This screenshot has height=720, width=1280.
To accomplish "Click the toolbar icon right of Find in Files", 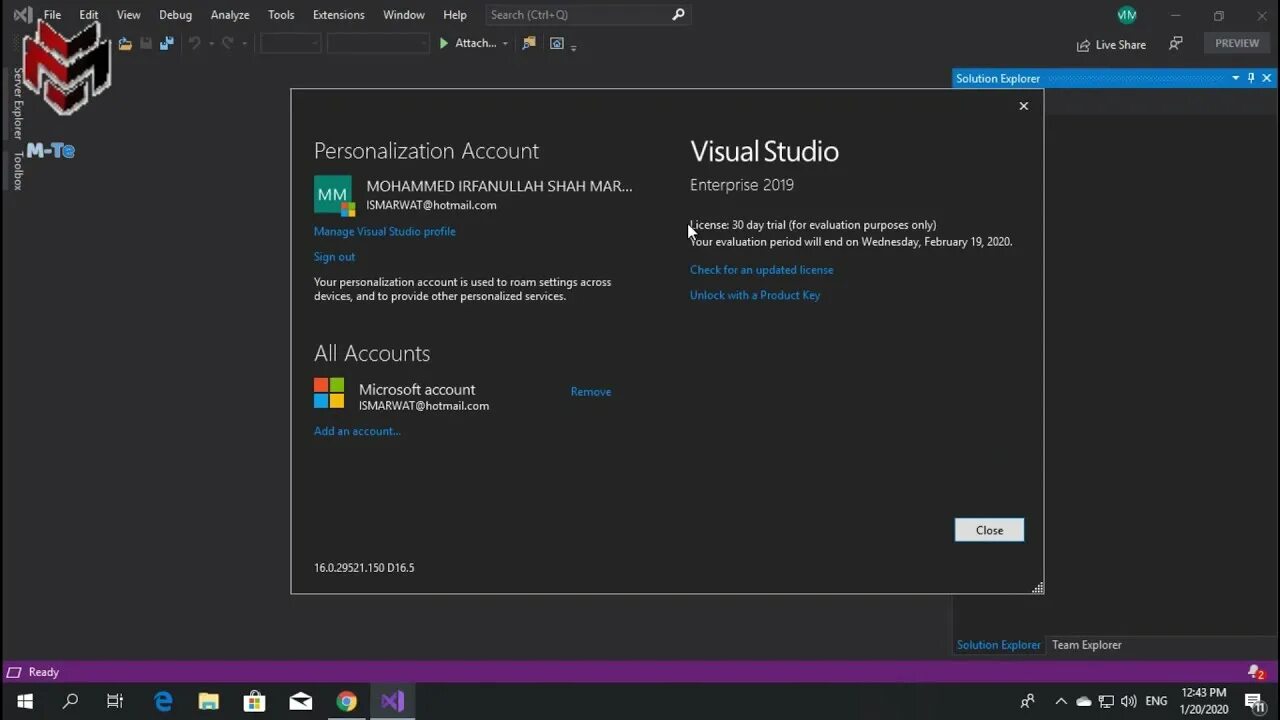I will point(557,44).
